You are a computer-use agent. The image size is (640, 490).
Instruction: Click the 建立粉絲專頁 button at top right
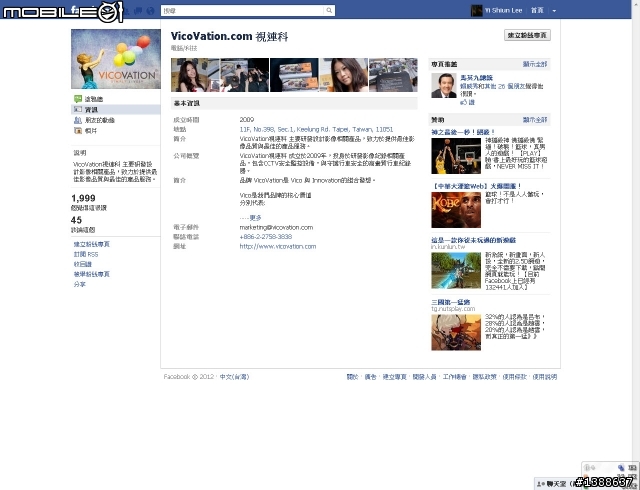[527, 35]
